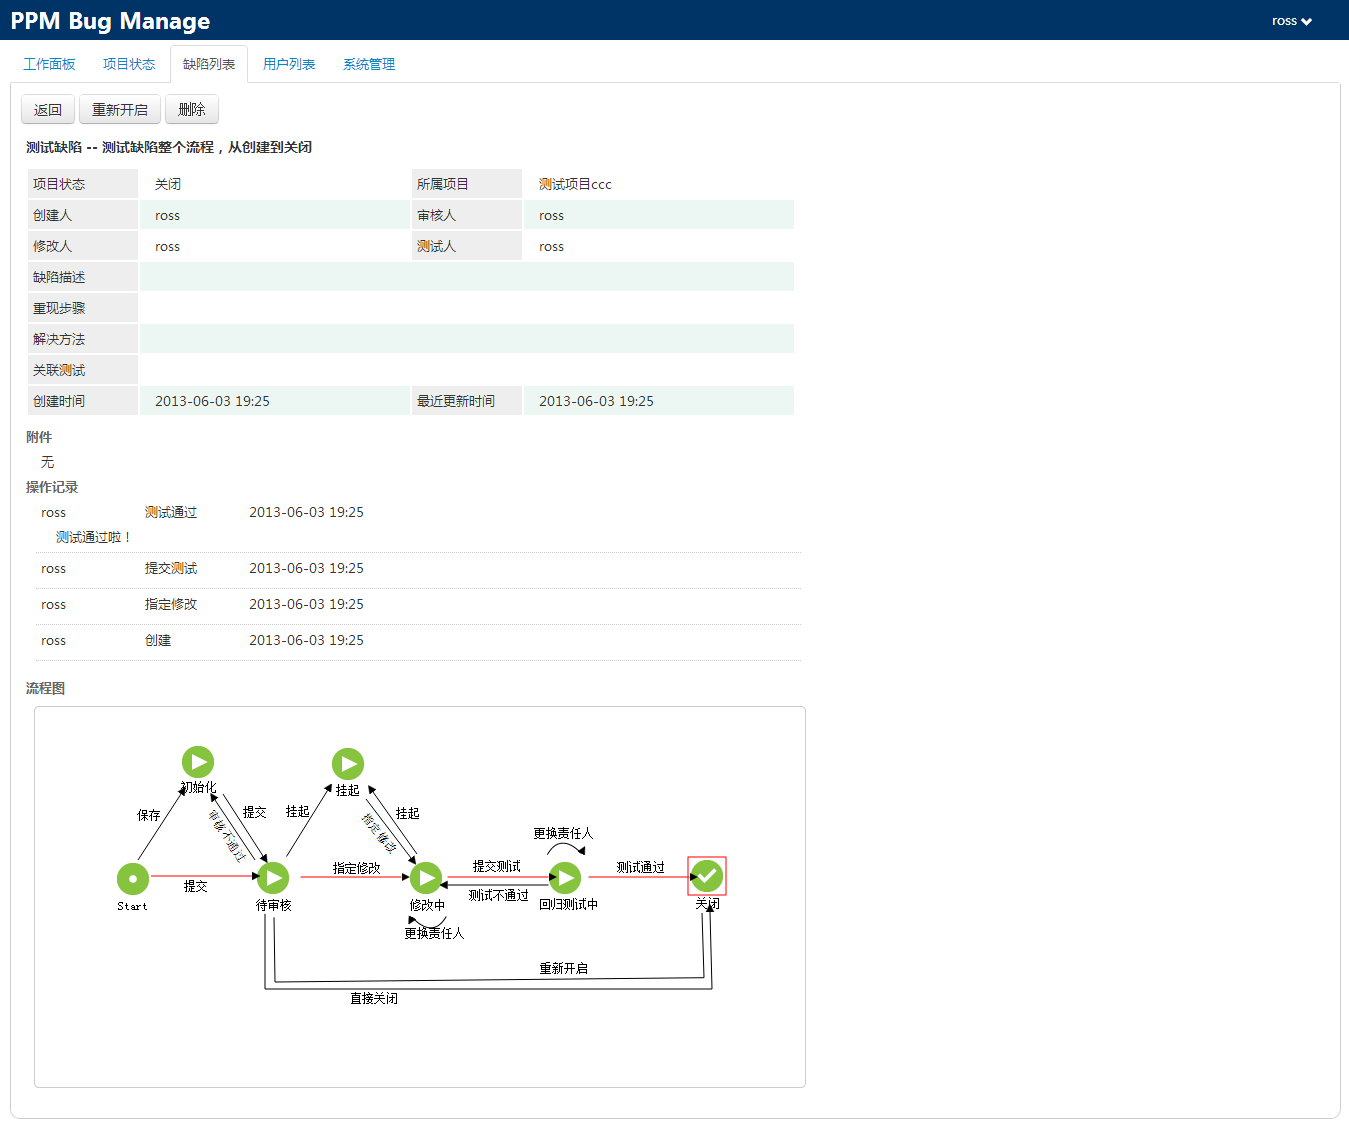Click the 关闭 checkmark node
The width and height of the screenshot is (1349, 1134).
coord(707,876)
